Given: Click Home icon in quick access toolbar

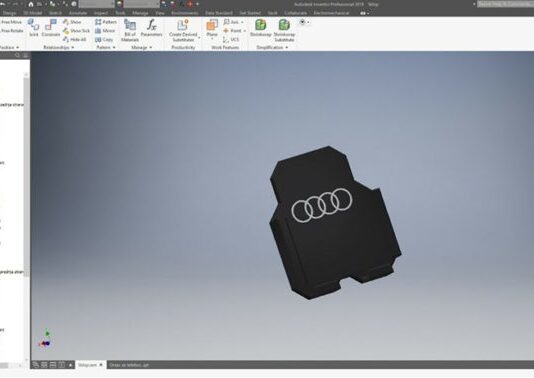Looking at the screenshot, I should click(x=31, y=4).
